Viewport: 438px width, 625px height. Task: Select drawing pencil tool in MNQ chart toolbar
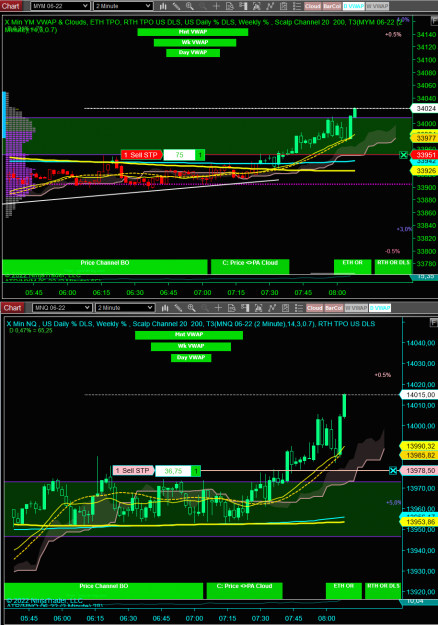tap(178, 308)
